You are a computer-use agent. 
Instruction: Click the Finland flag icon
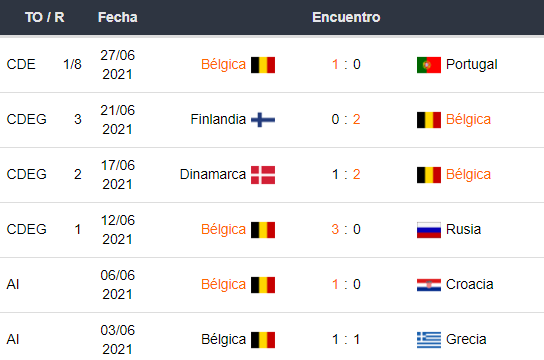(263, 120)
